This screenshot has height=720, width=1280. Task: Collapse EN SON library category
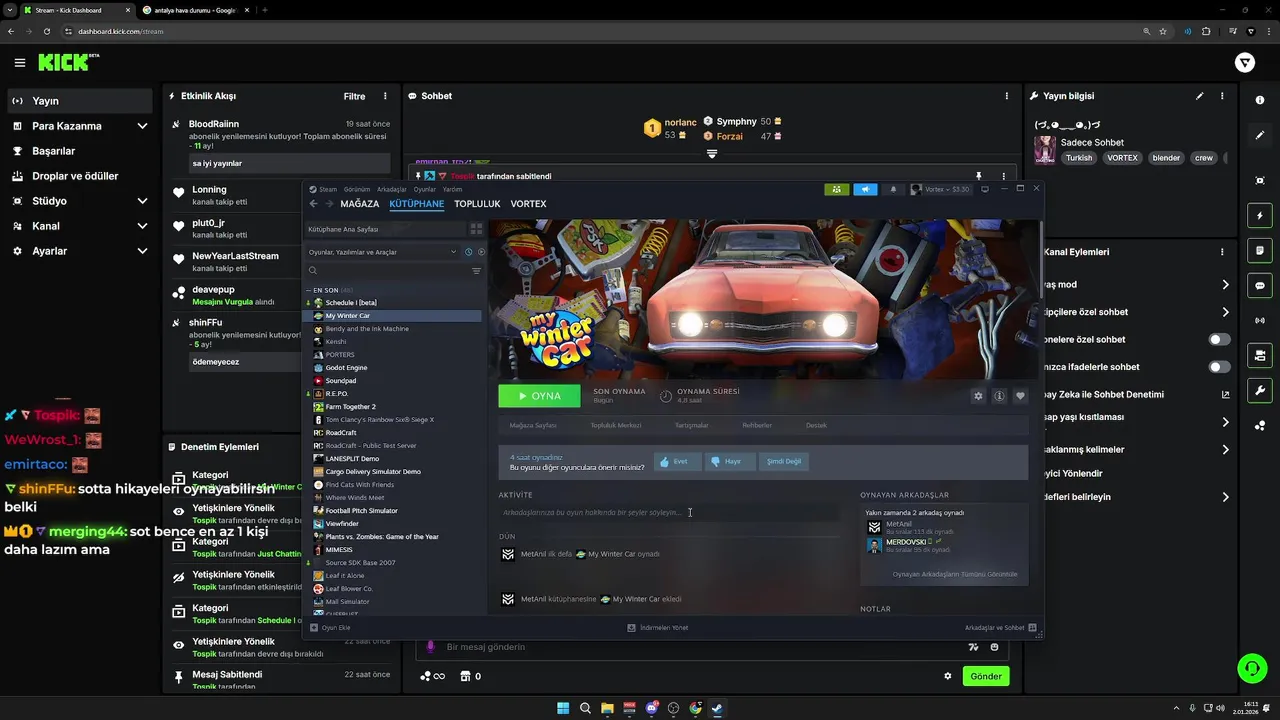(309, 290)
